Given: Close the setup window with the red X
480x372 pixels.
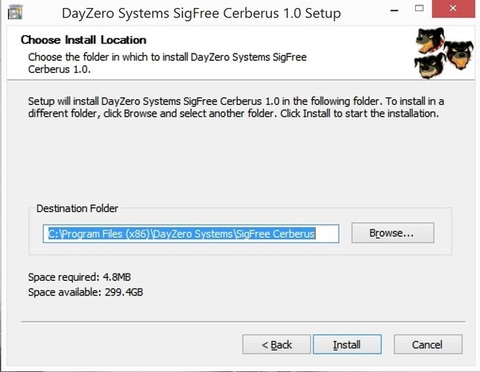Looking at the screenshot, I should click(x=453, y=9).
